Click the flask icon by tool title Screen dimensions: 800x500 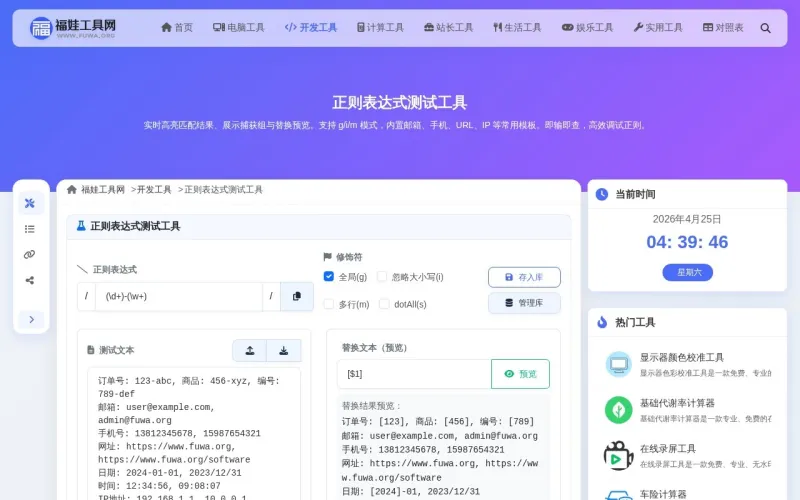[x=81, y=226]
